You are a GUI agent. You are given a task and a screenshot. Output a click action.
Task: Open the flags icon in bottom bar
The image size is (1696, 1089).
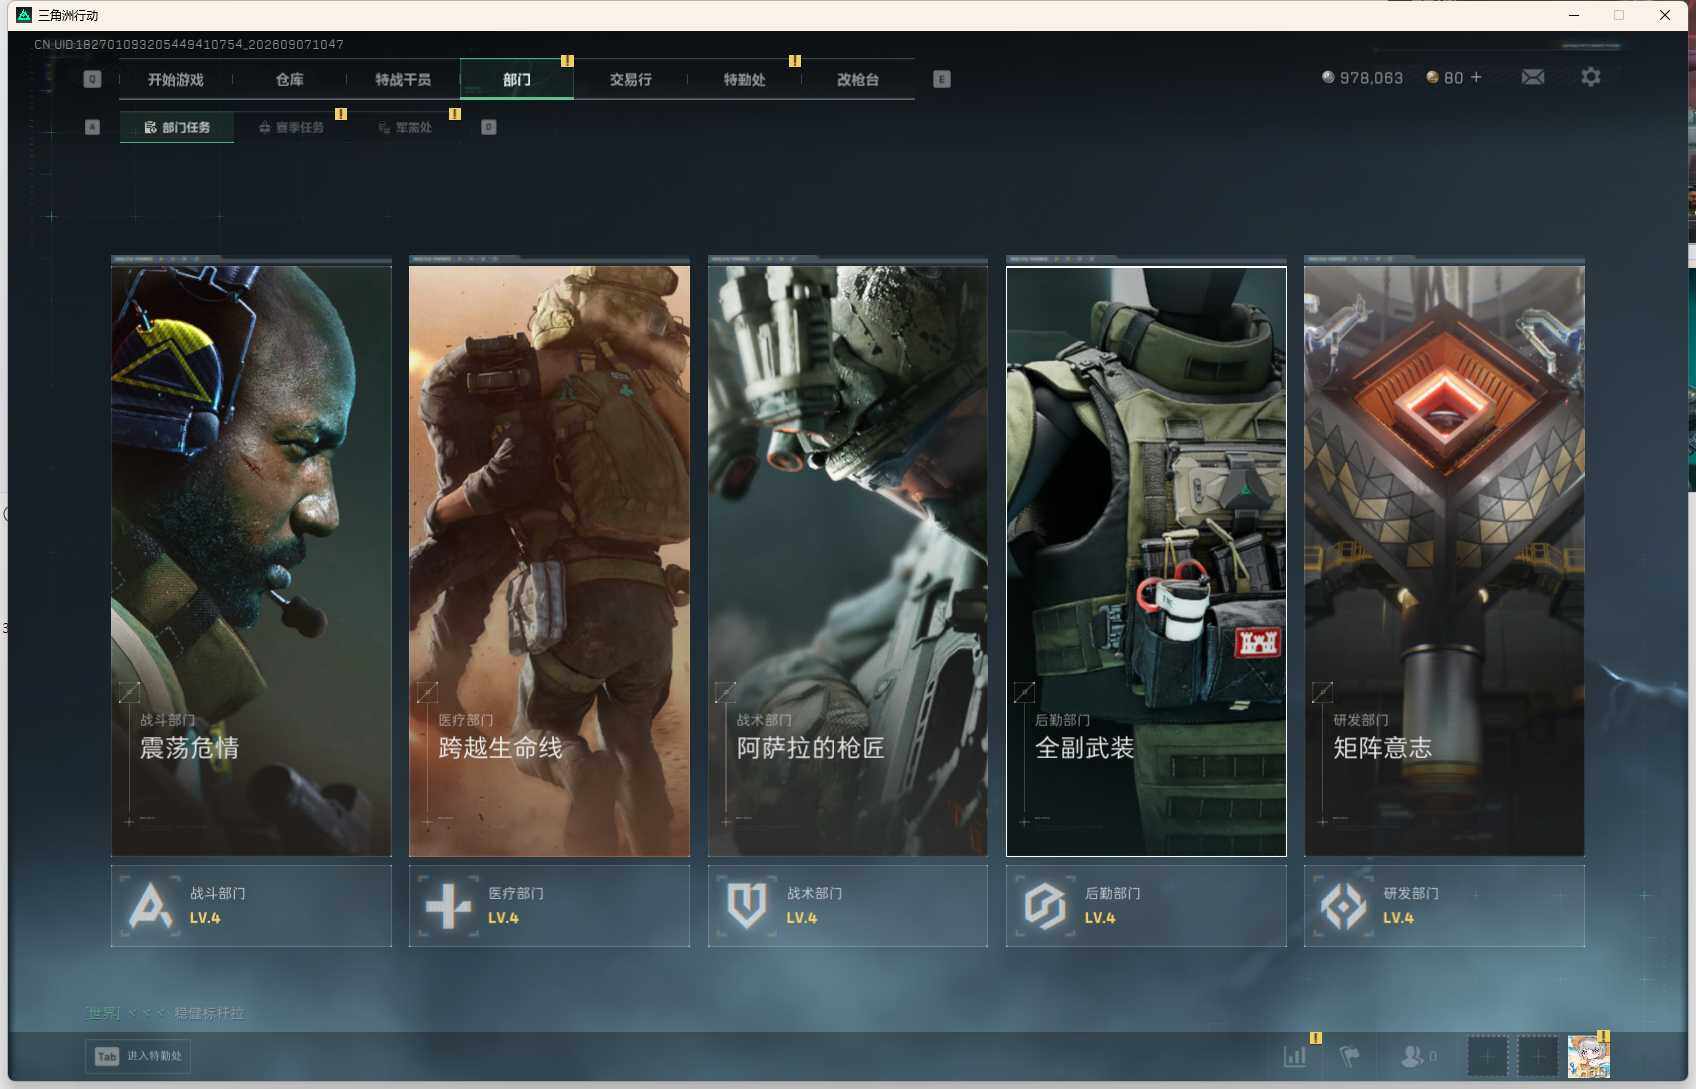pos(1349,1056)
